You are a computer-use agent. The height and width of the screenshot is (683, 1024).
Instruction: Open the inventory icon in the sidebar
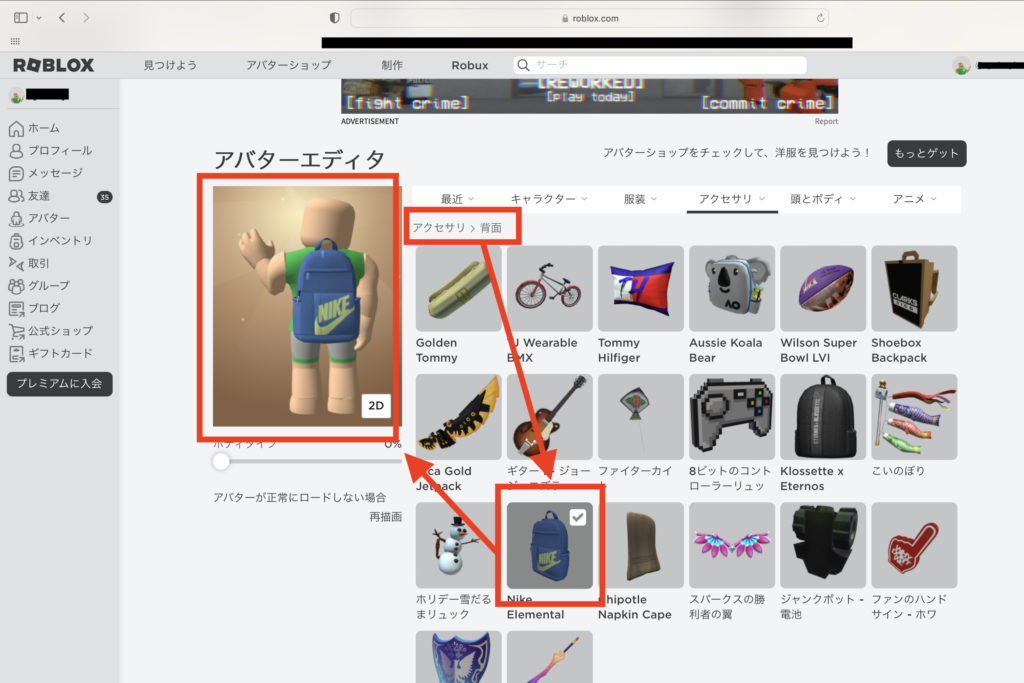point(16,241)
